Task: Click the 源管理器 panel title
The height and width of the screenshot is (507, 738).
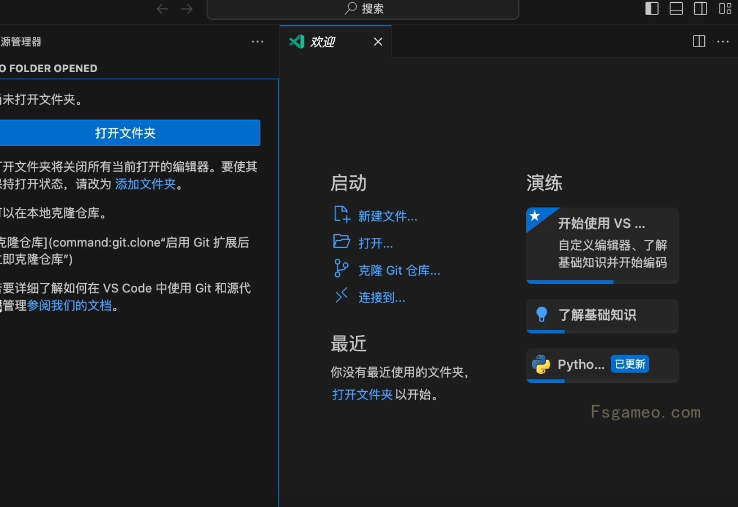Action: [x=21, y=42]
